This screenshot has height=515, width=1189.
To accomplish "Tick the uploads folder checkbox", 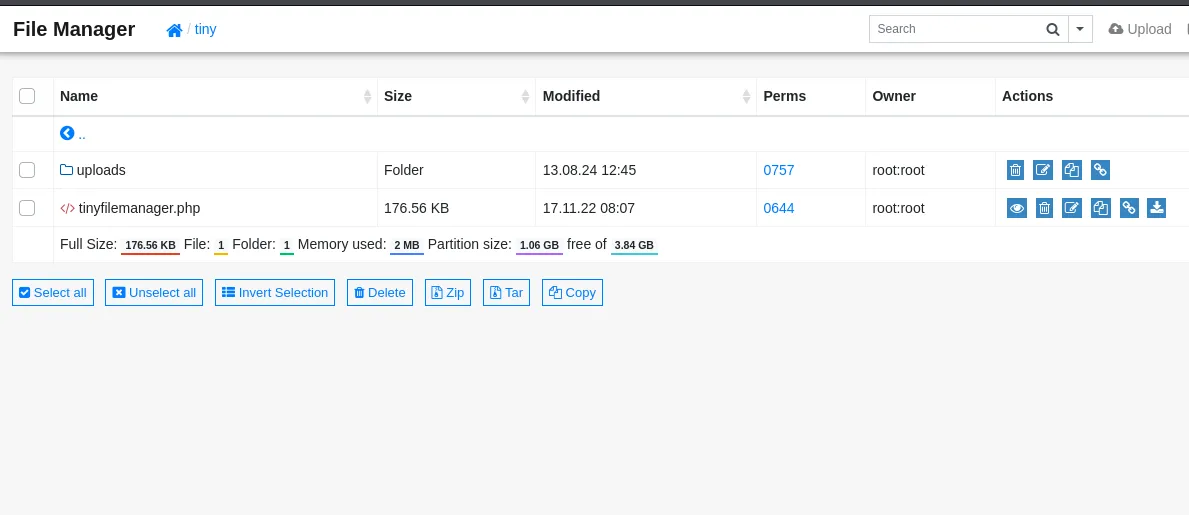I will pyautogui.click(x=27, y=170).
